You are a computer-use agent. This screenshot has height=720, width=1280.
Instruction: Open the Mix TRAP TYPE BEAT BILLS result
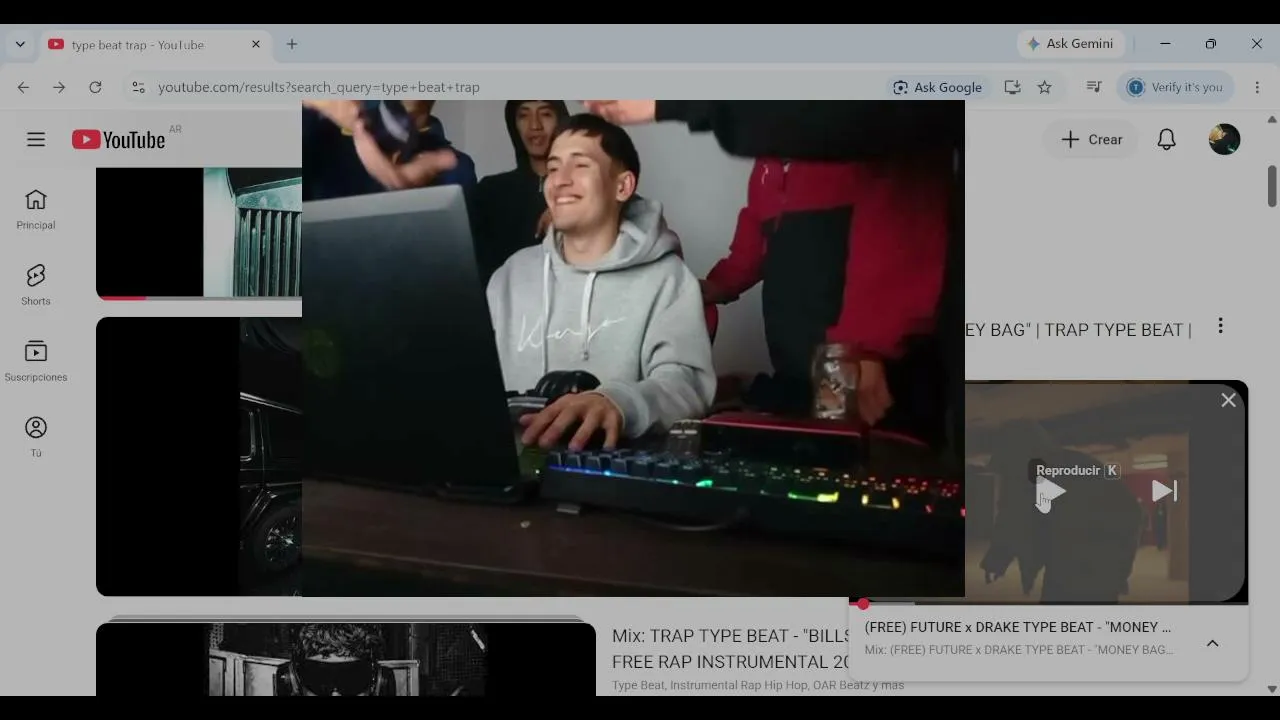click(731, 648)
